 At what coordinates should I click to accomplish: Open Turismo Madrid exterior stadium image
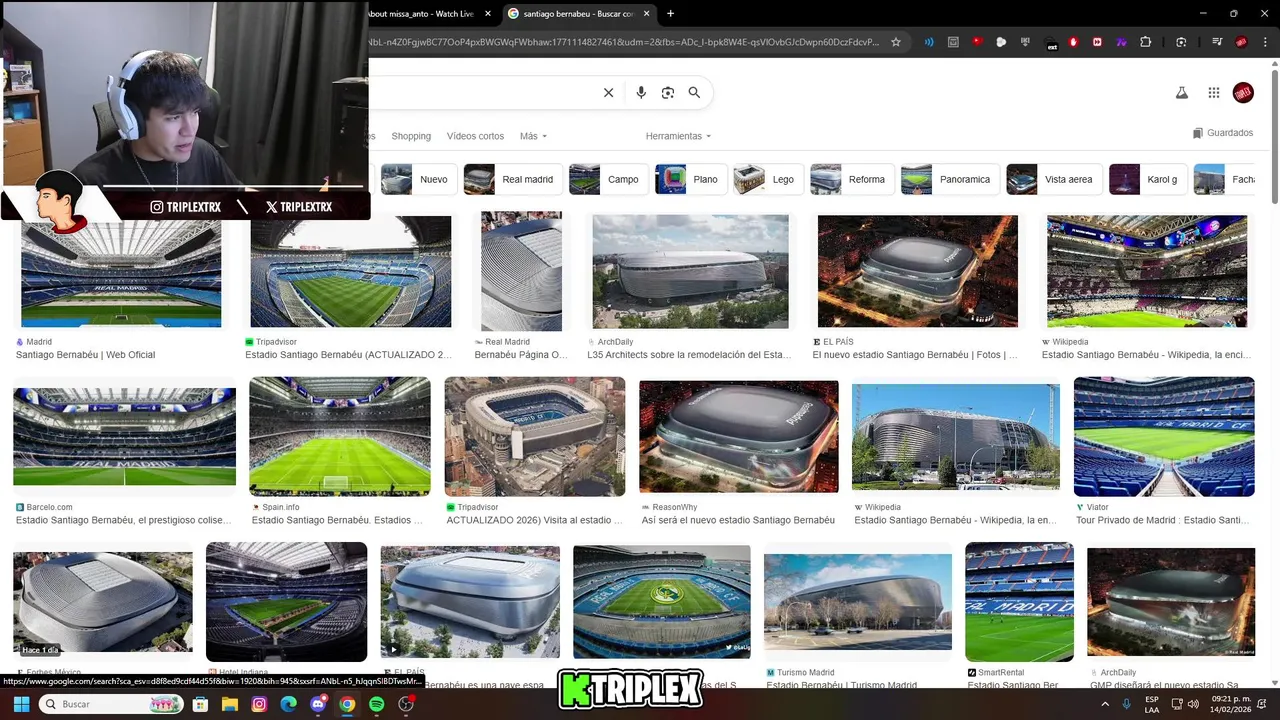[x=858, y=602]
